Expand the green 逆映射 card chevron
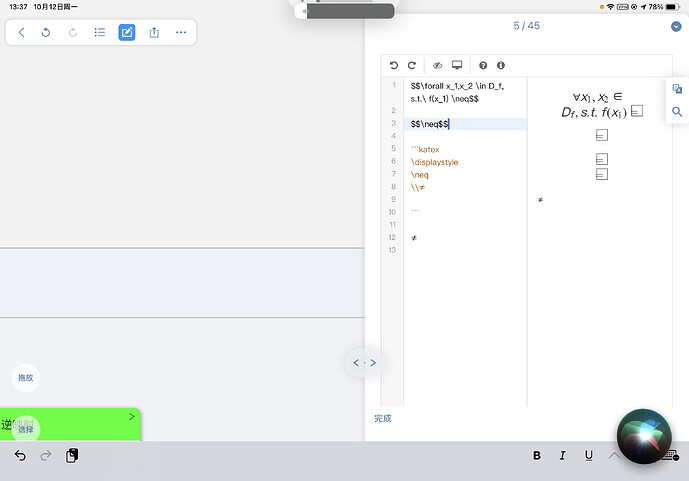This screenshot has width=689, height=481. click(x=132, y=417)
